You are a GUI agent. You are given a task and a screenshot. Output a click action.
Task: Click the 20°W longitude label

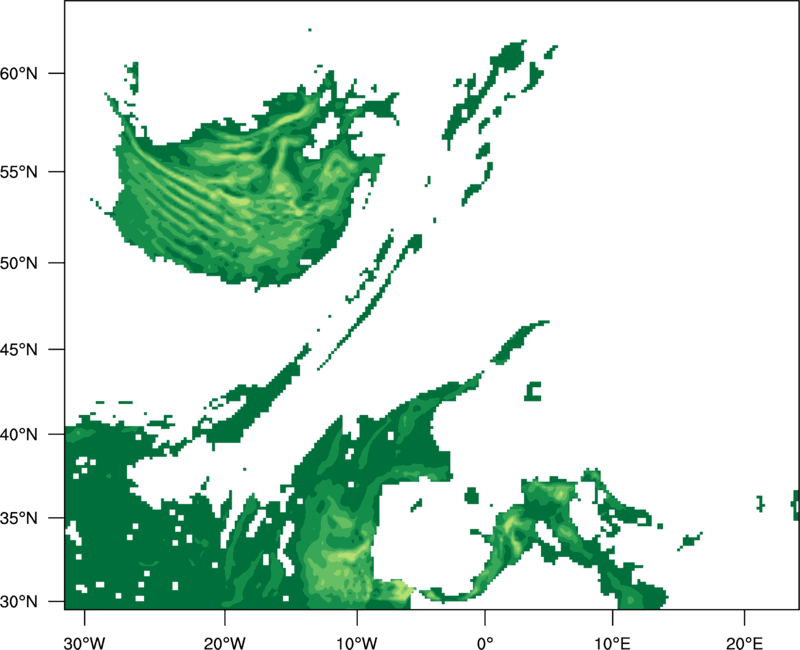coord(225,643)
